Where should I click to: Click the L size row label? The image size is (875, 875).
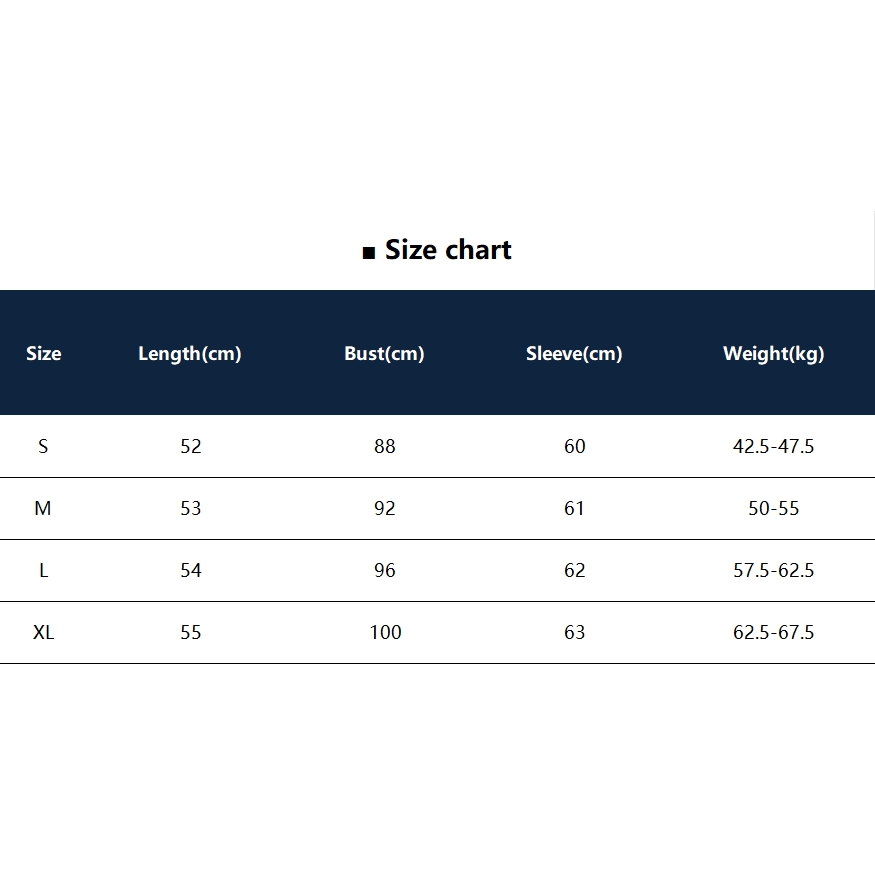point(44,570)
